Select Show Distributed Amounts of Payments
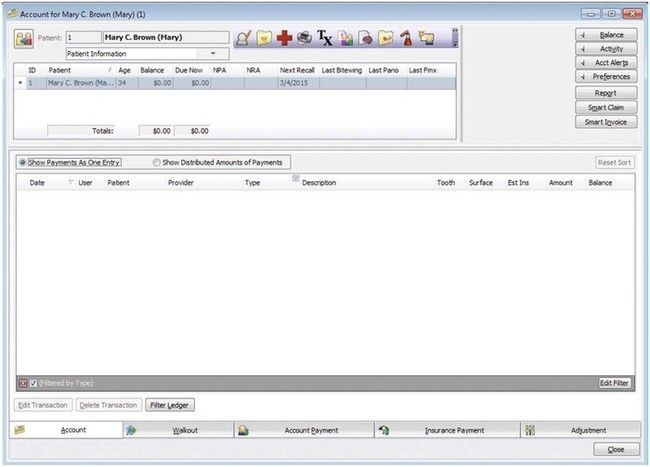This screenshot has width=650, height=467. (x=157, y=162)
